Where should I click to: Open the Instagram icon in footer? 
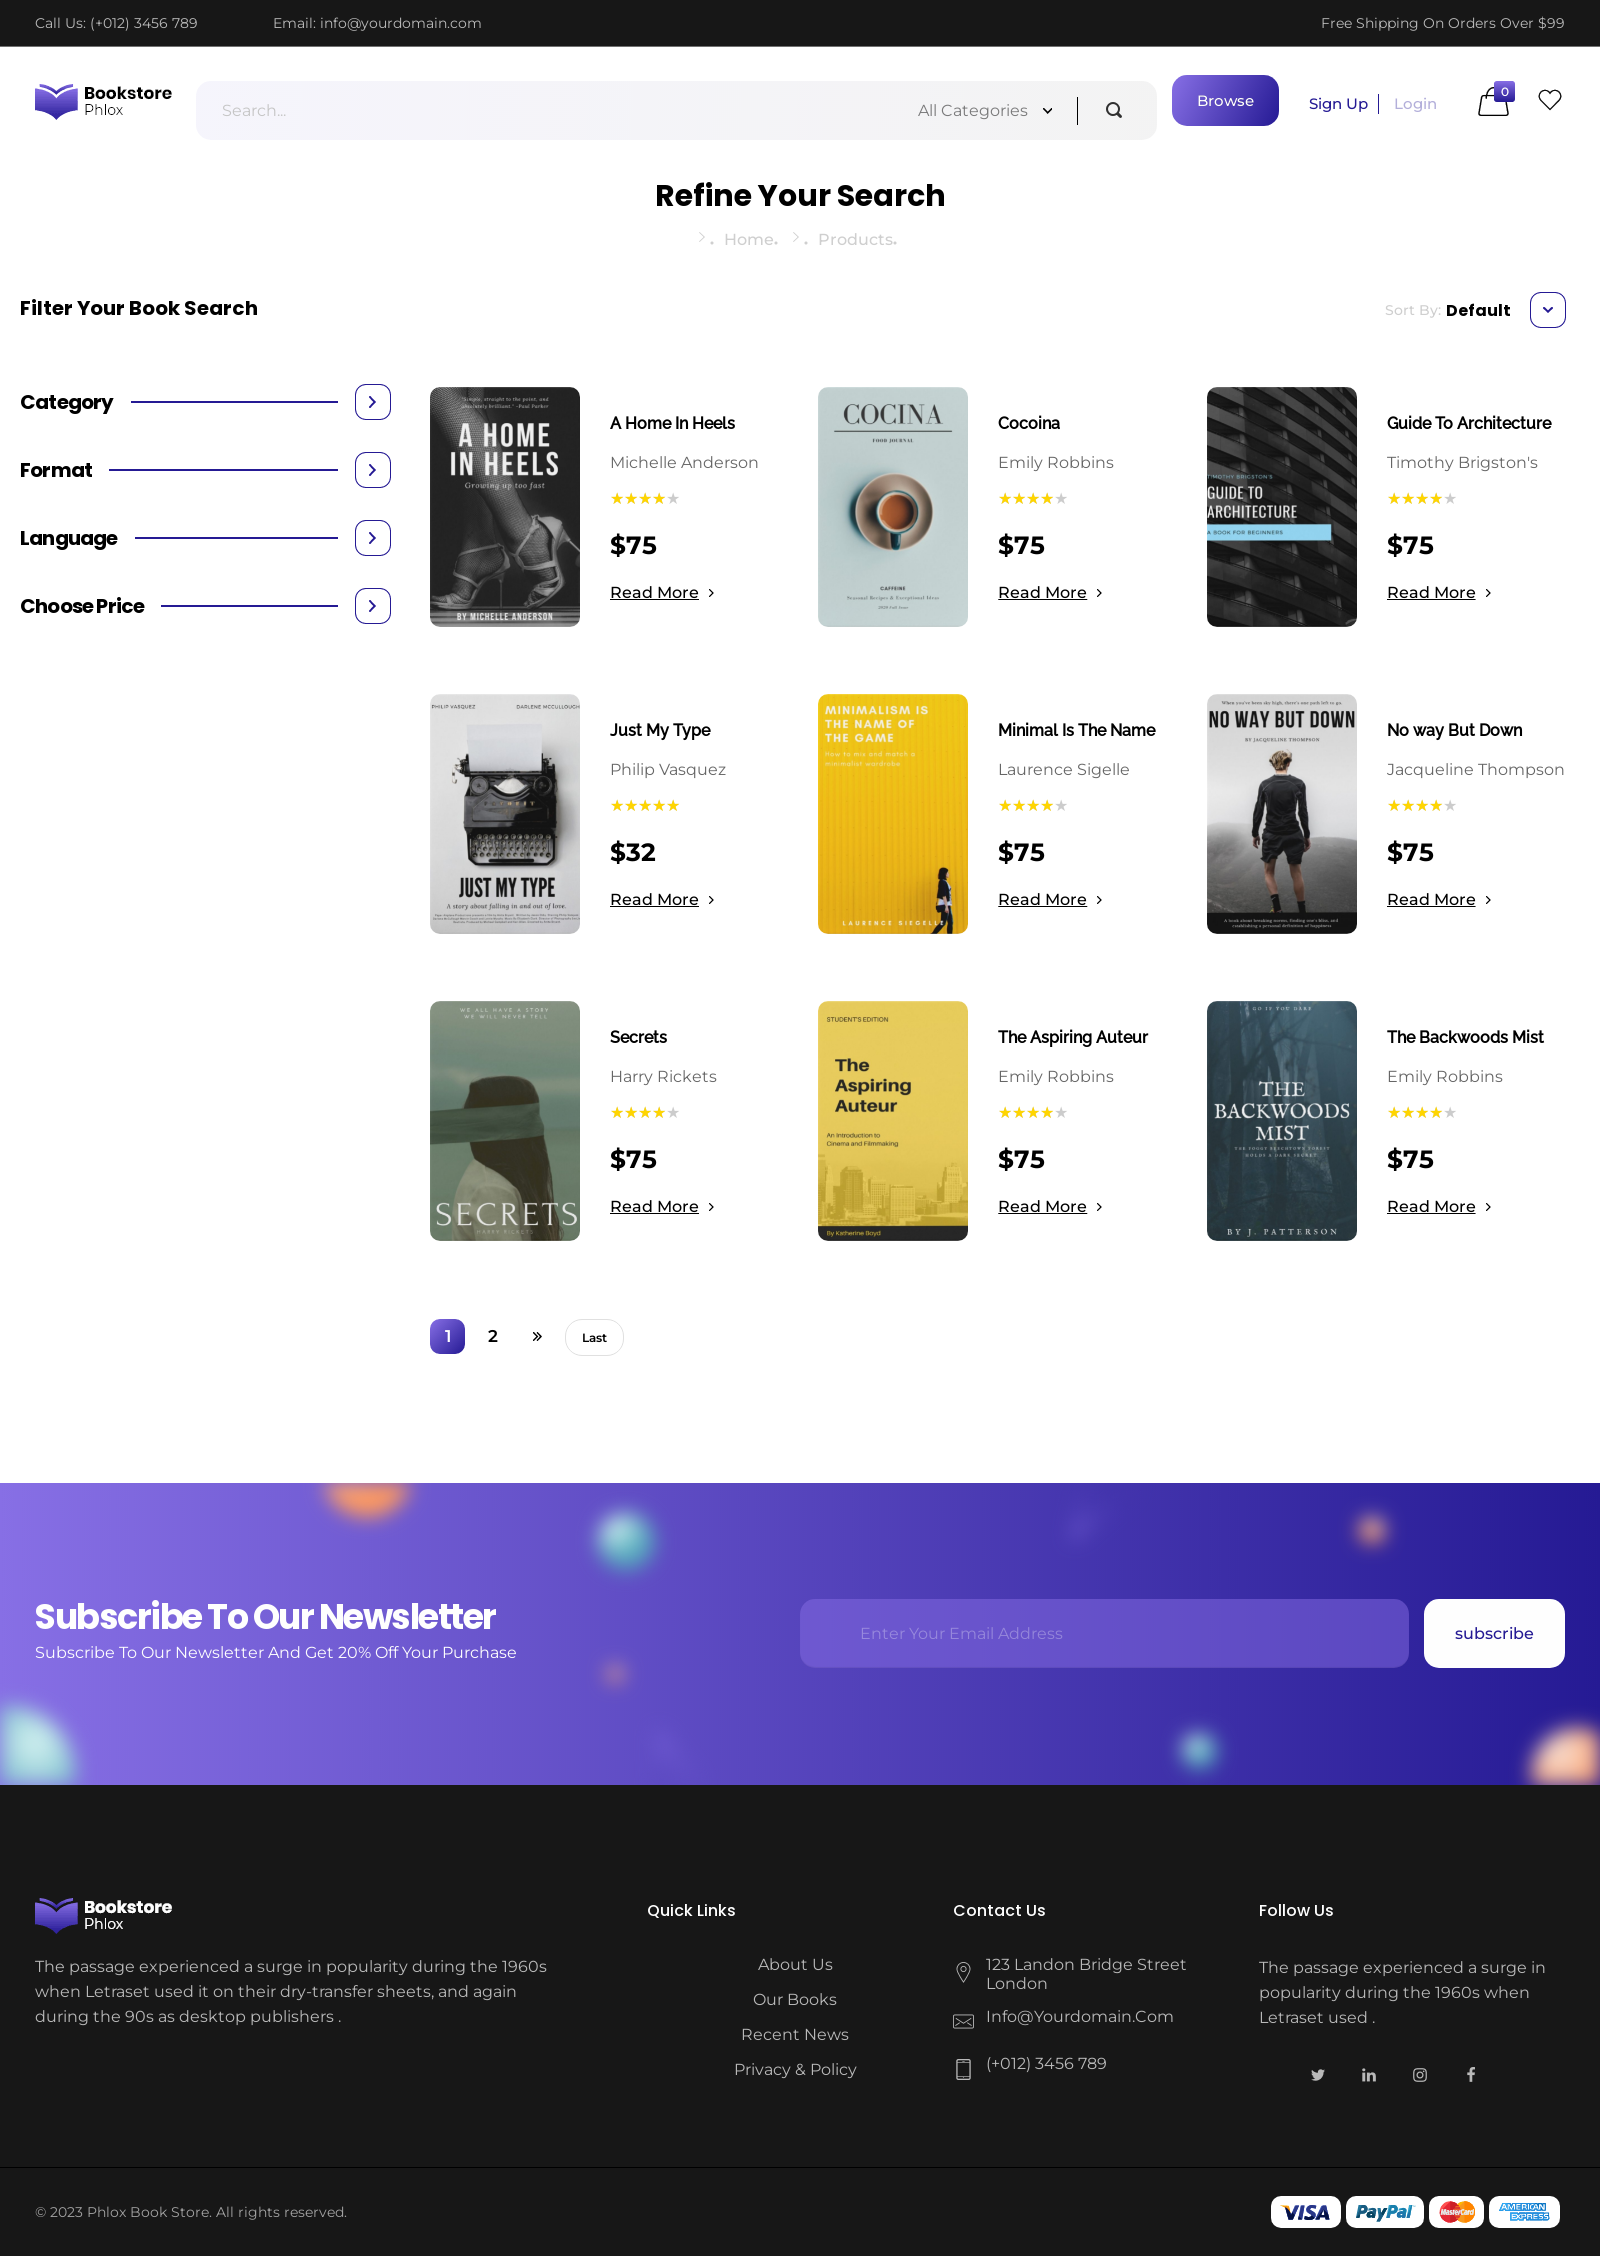tap(1420, 2075)
